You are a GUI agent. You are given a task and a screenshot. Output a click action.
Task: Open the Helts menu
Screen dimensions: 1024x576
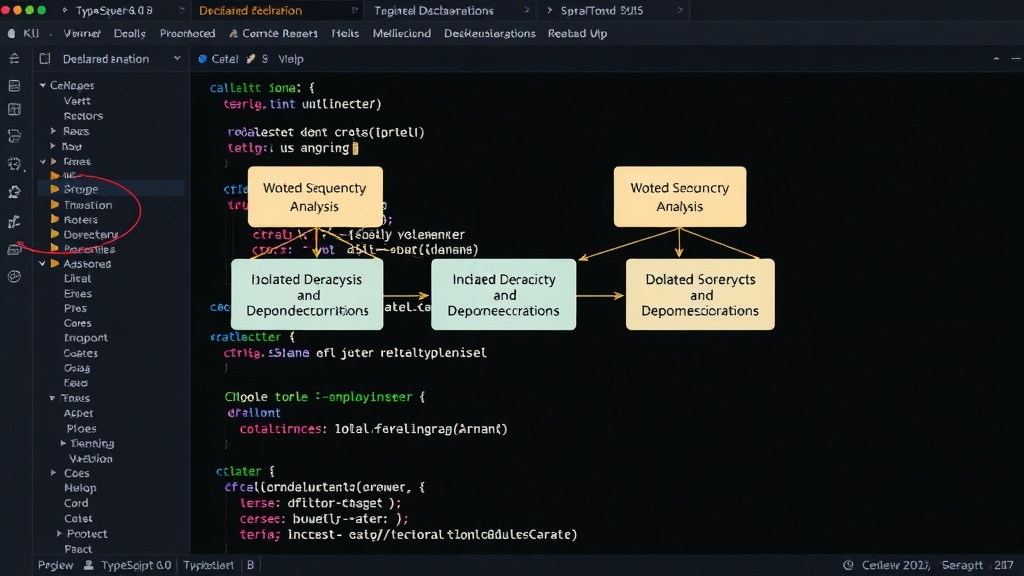click(345, 33)
